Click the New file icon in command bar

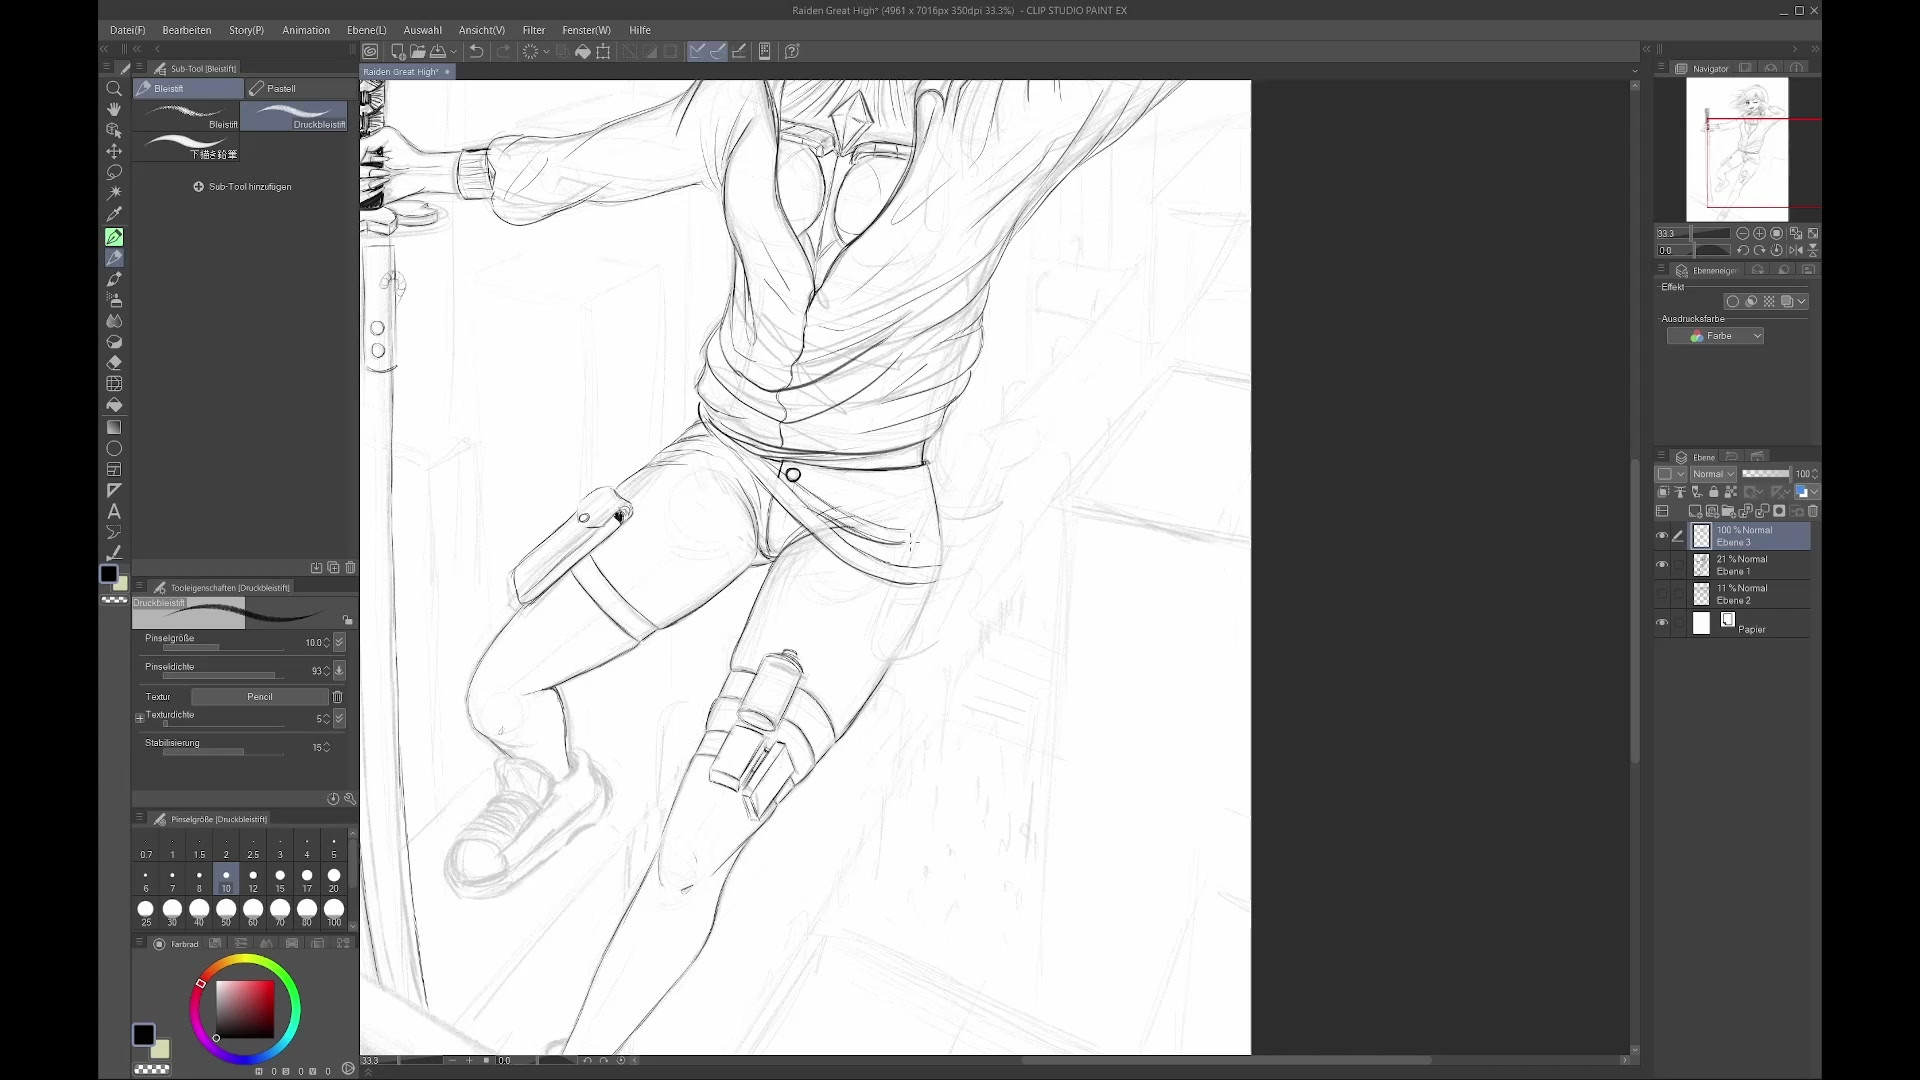397,51
